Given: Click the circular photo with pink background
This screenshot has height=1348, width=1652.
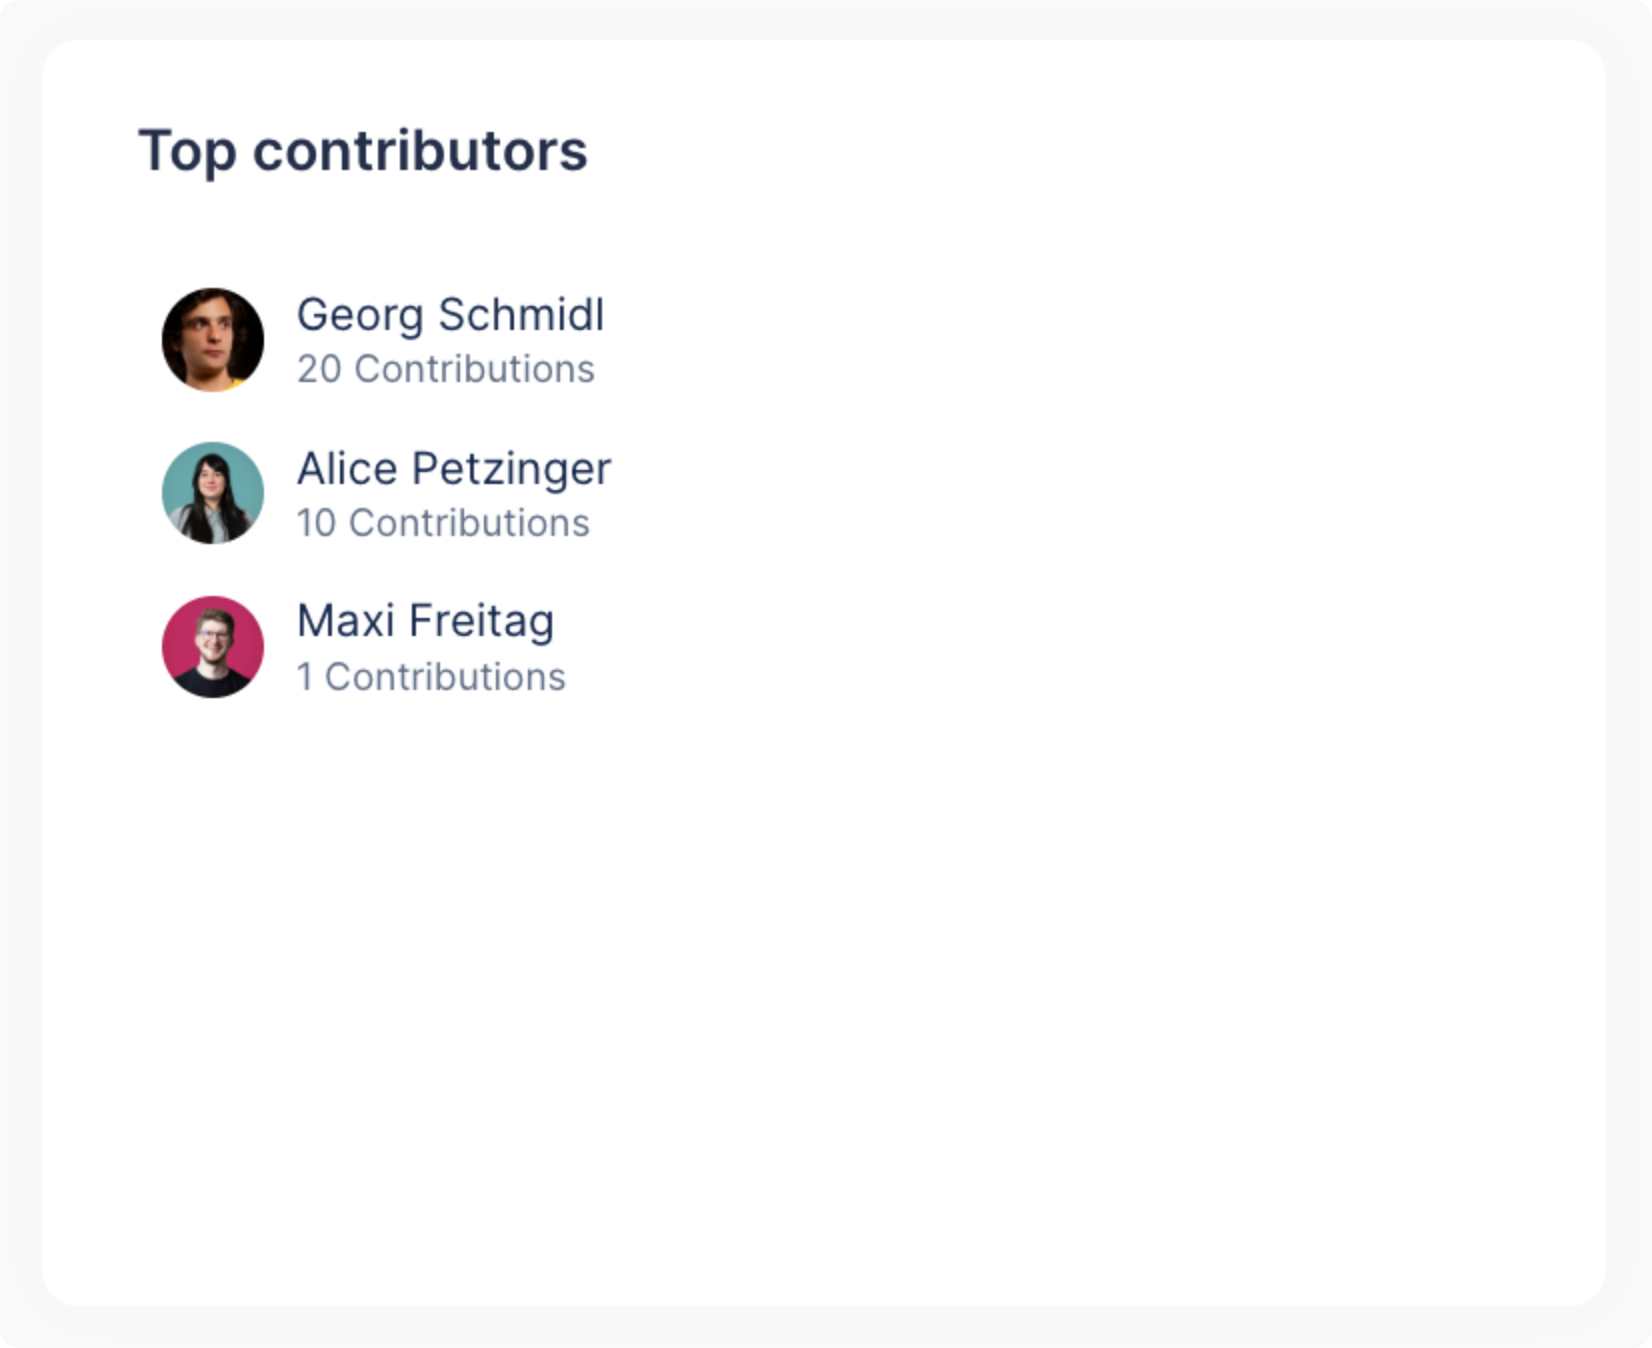Looking at the screenshot, I should pyautogui.click(x=212, y=645).
